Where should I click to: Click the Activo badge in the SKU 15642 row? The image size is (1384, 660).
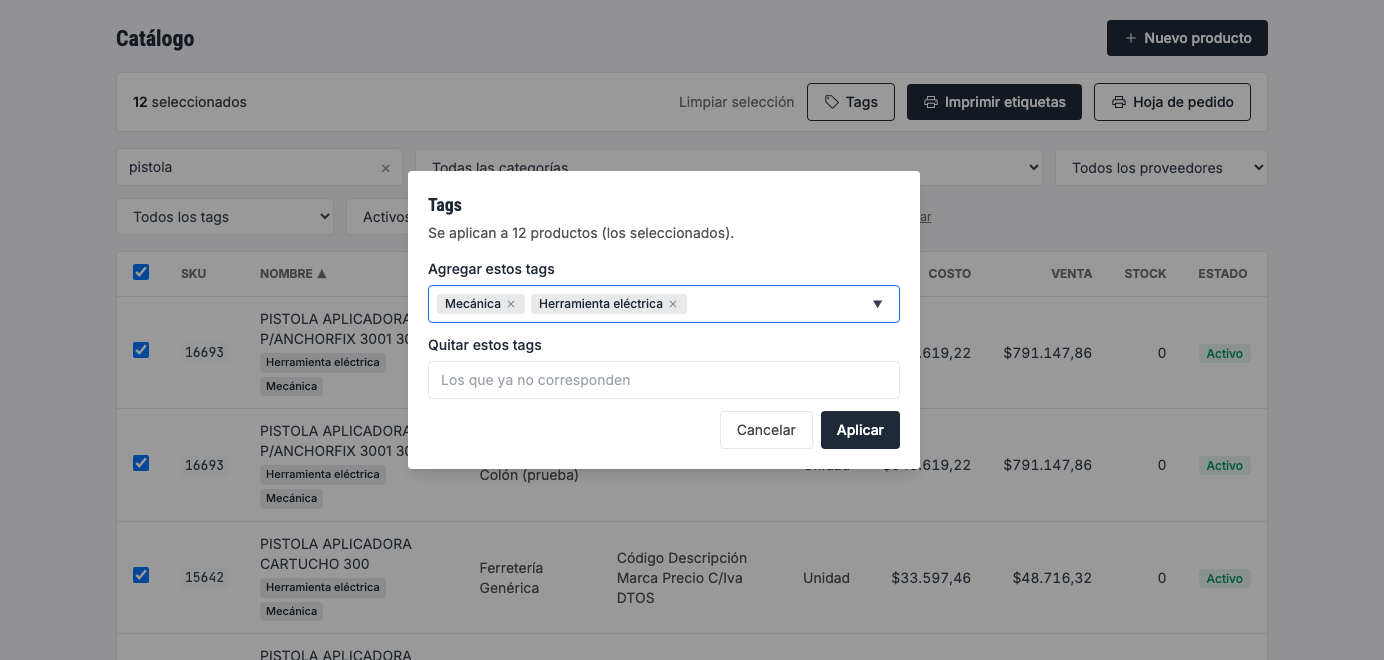point(1224,579)
